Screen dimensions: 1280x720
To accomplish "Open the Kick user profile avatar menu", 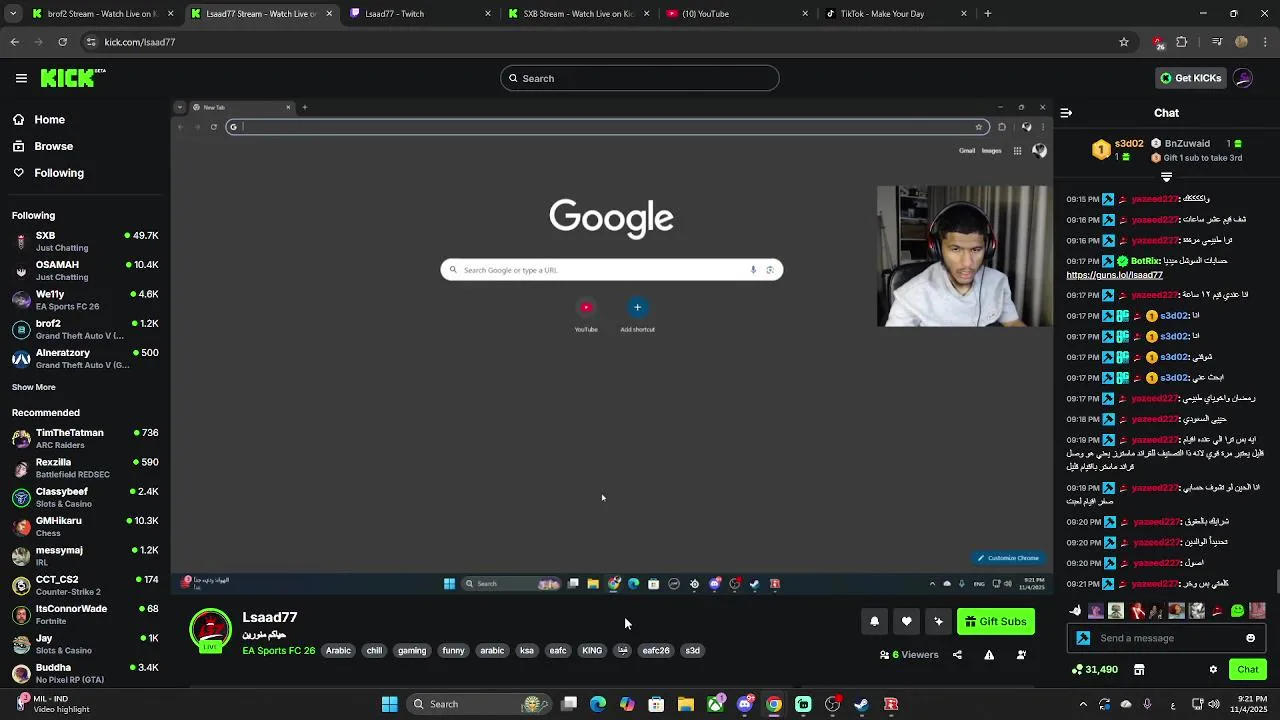I will point(1243,78).
